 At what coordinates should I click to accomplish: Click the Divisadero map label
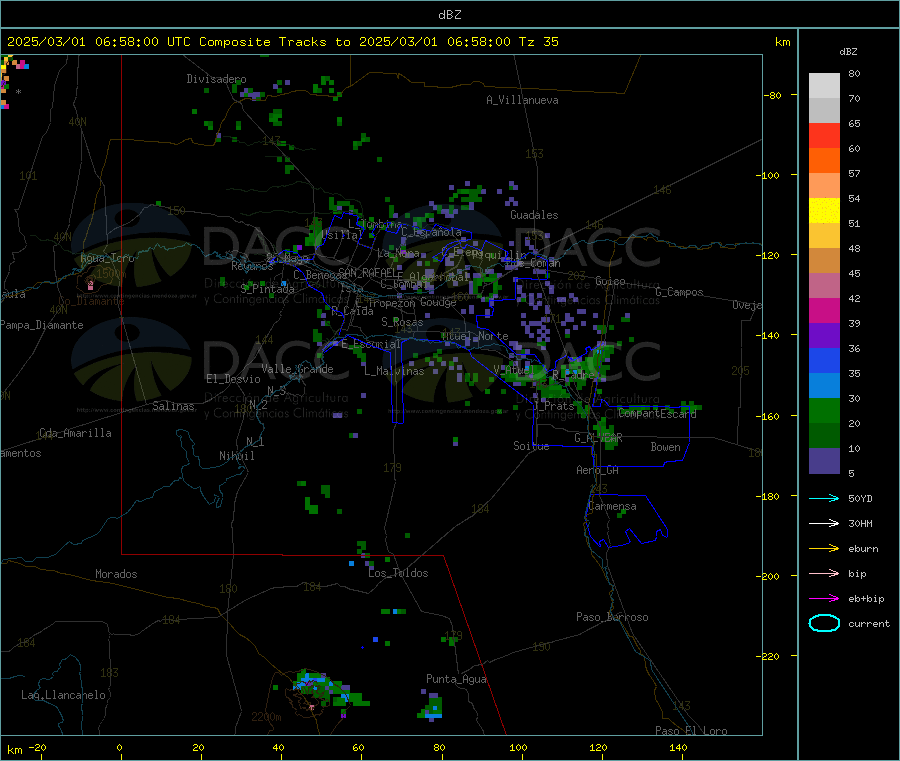(x=216, y=79)
